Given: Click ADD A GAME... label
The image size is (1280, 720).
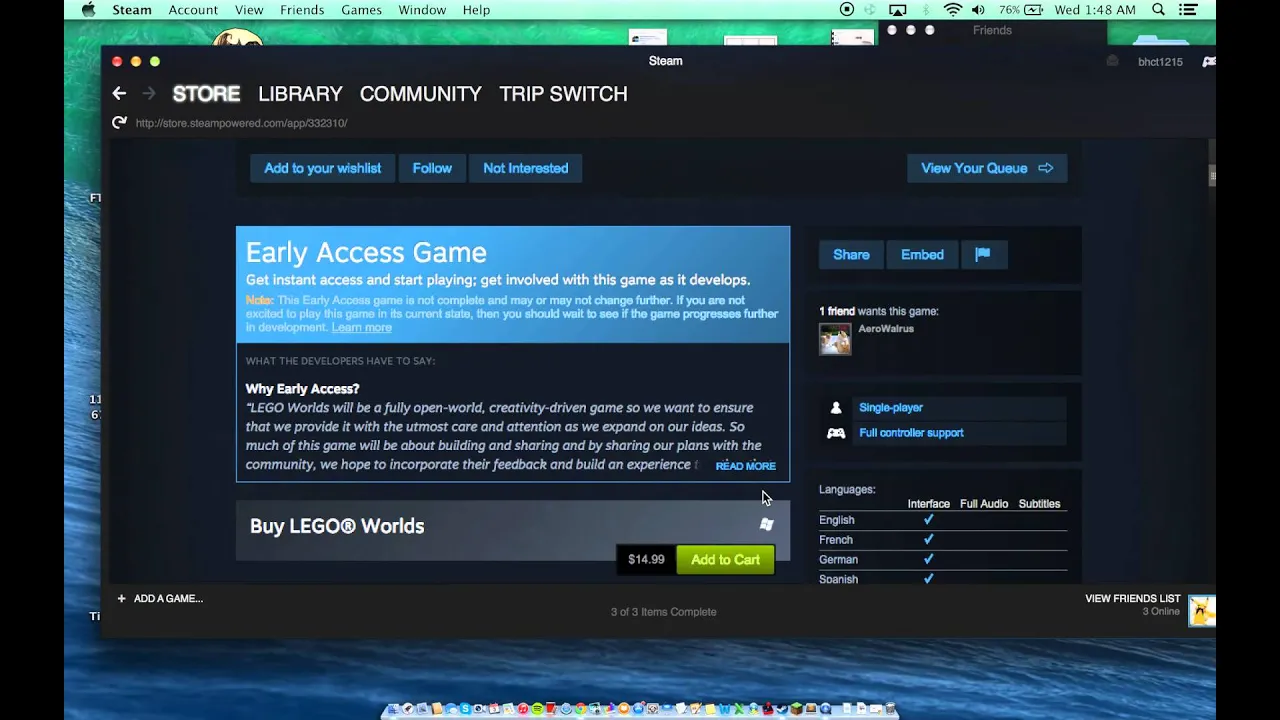Looking at the screenshot, I should click(x=168, y=599).
